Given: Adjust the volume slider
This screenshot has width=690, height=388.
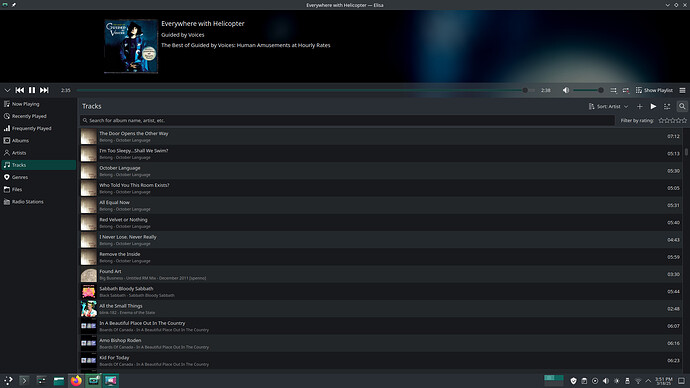Looking at the screenshot, I should pos(588,90).
